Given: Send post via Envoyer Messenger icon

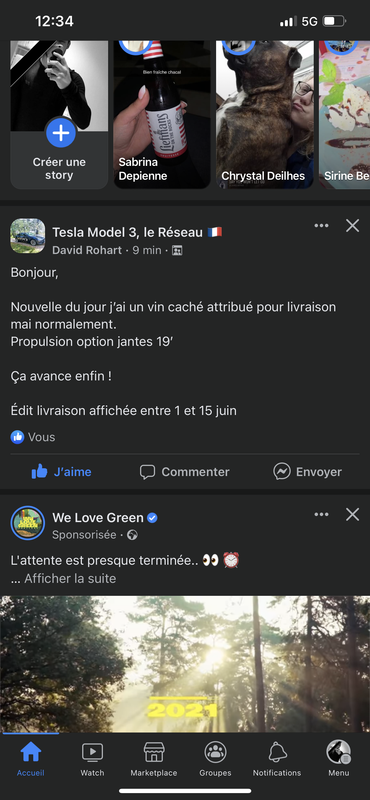Looking at the screenshot, I should click(307, 472).
